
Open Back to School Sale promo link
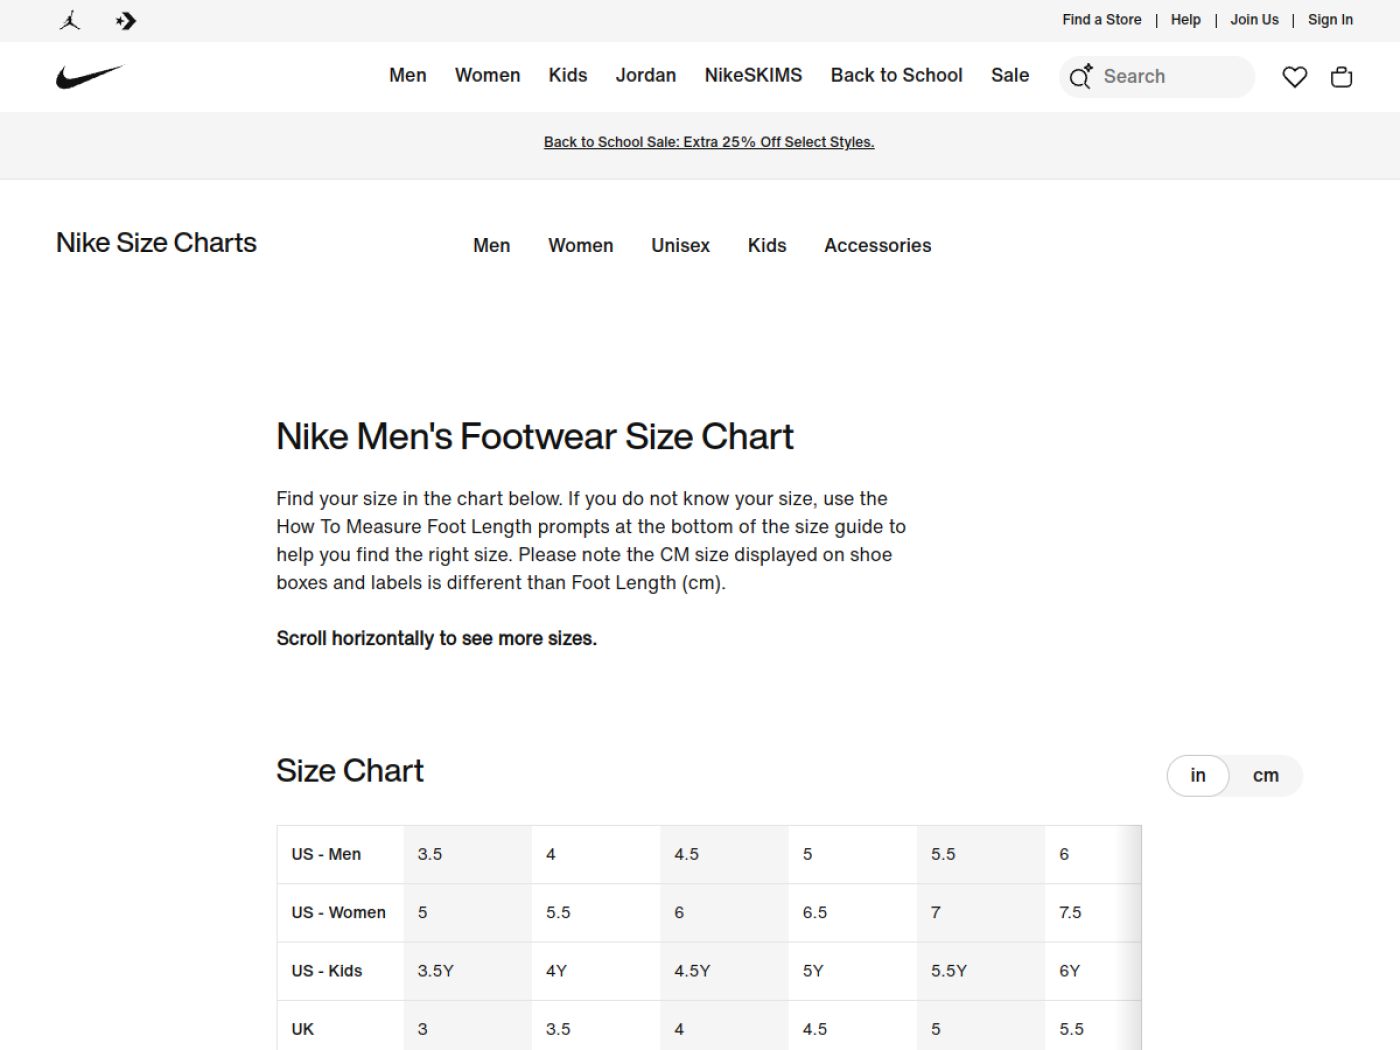pyautogui.click(x=709, y=142)
